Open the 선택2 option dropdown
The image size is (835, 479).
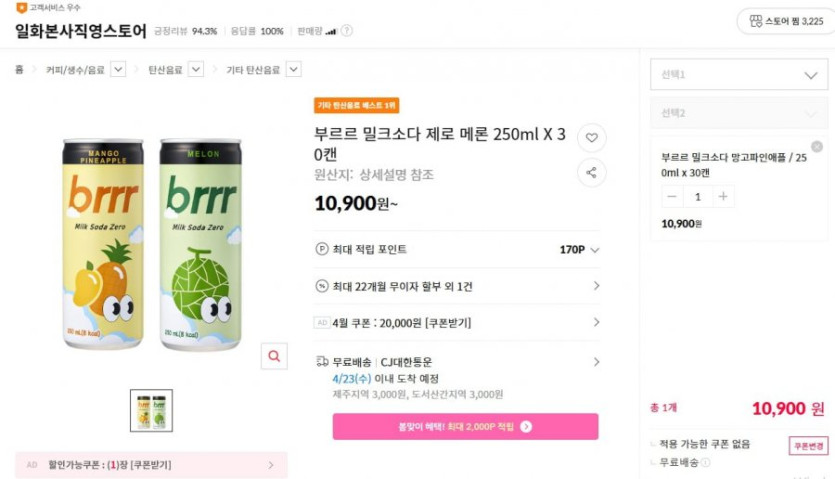pyautogui.click(x=738, y=113)
